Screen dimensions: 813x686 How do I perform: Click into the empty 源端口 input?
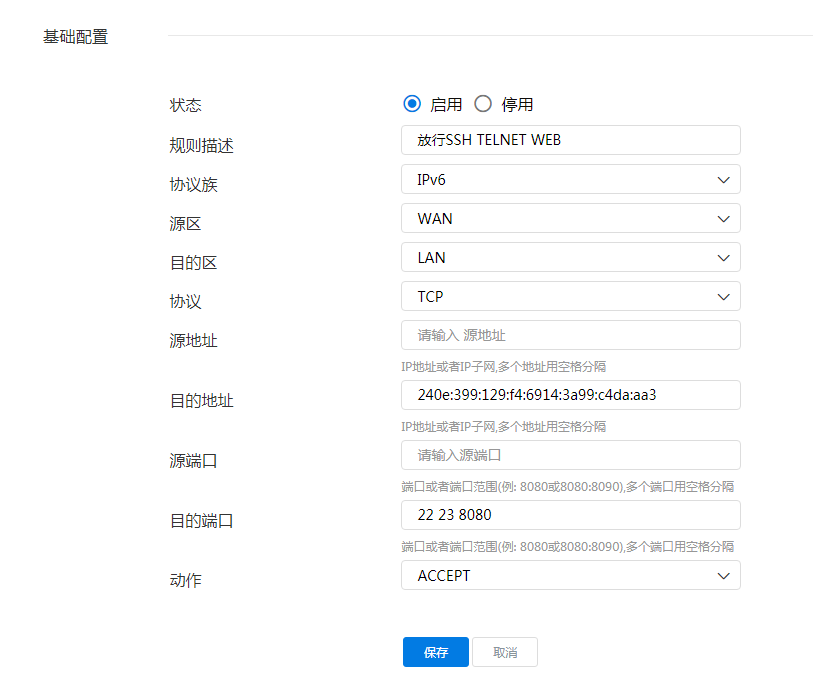pyautogui.click(x=570, y=455)
